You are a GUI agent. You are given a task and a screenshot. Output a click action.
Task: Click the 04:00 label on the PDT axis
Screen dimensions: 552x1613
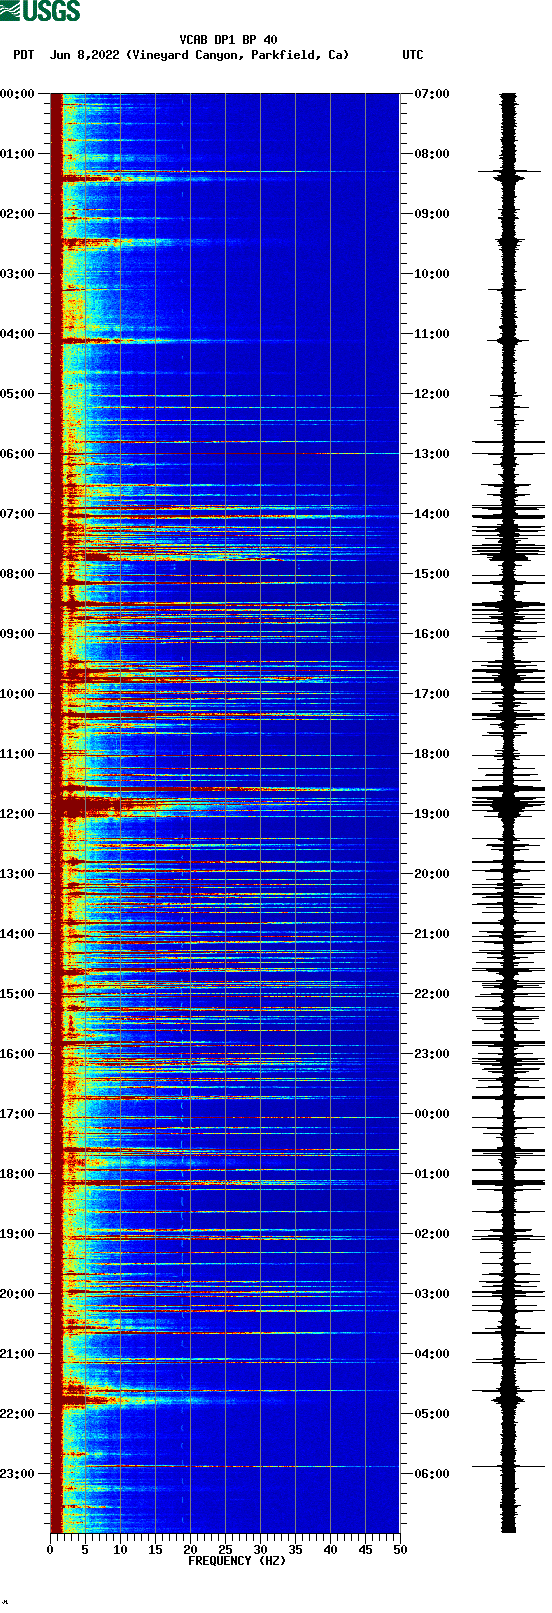17,334
